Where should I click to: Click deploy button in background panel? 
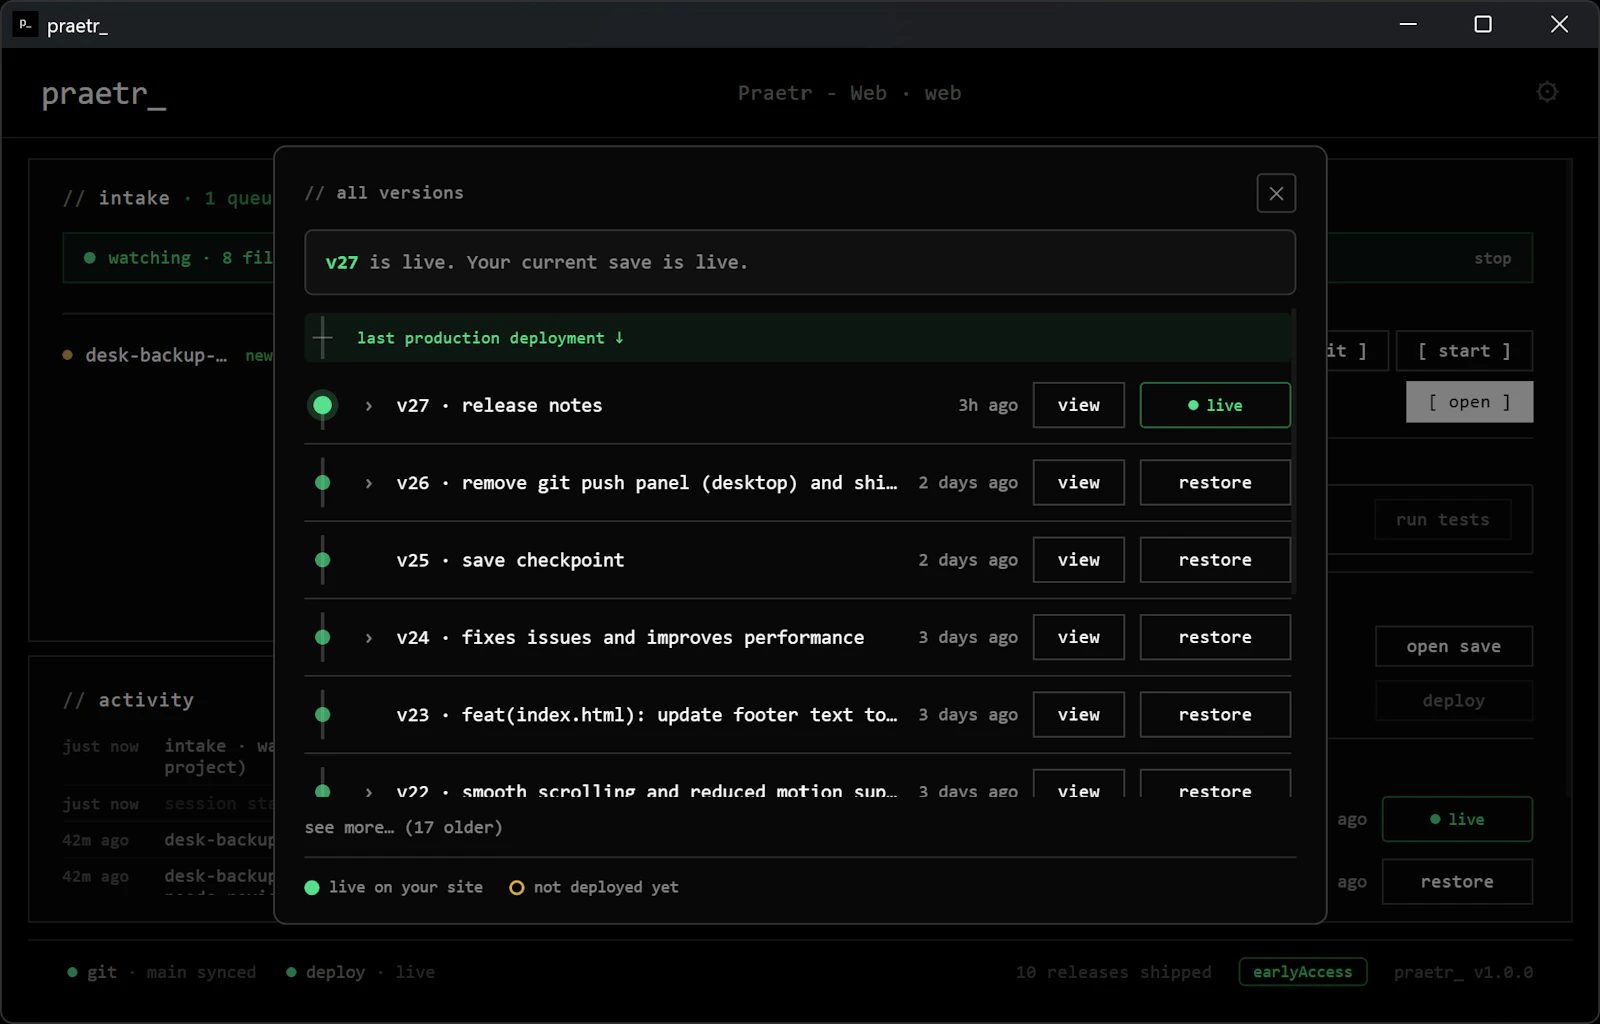click(1453, 701)
